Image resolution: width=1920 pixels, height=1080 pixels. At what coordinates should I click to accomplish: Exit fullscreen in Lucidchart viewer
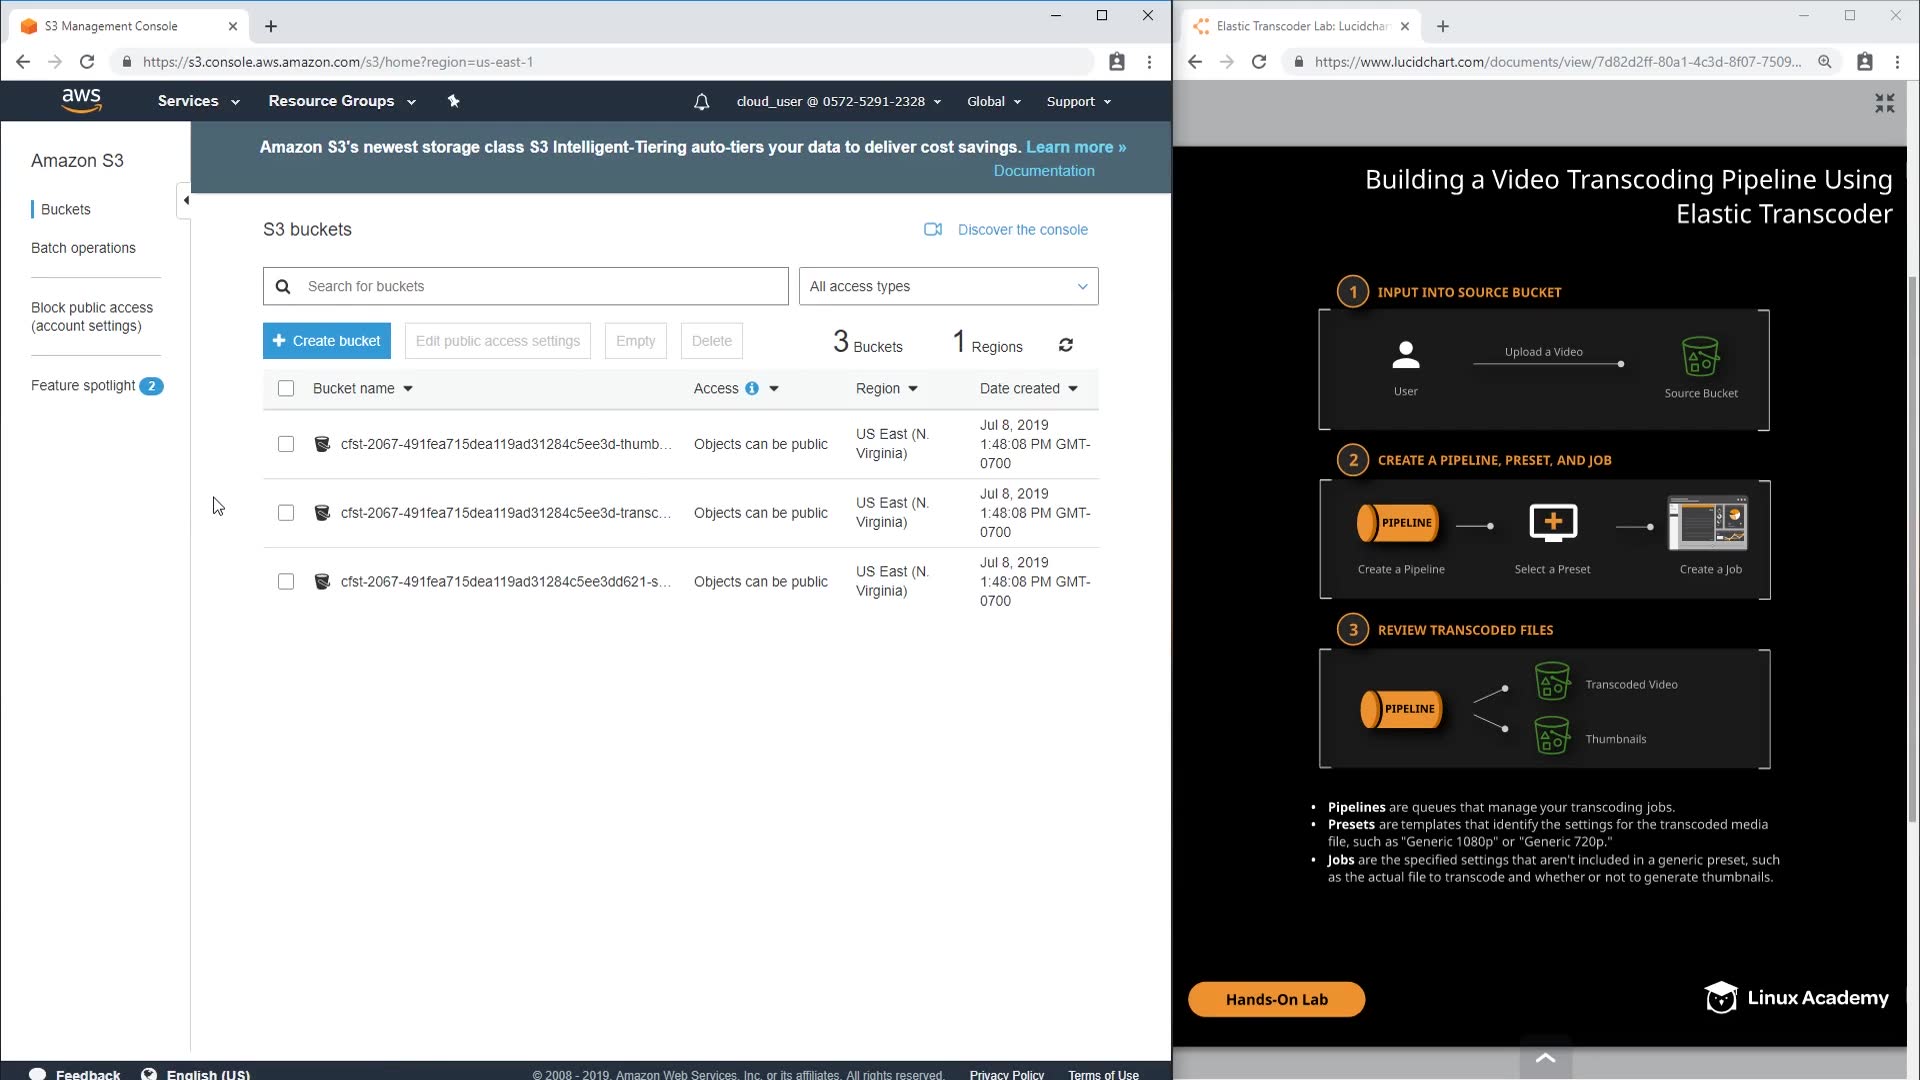point(1884,103)
